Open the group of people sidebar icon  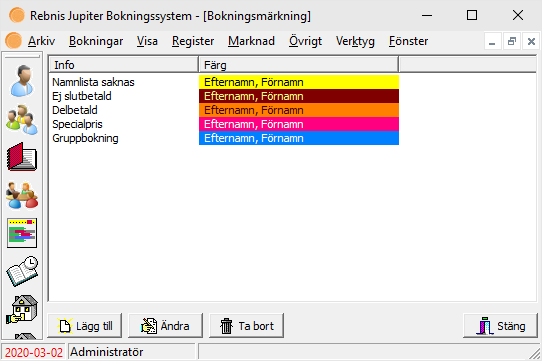[22, 120]
